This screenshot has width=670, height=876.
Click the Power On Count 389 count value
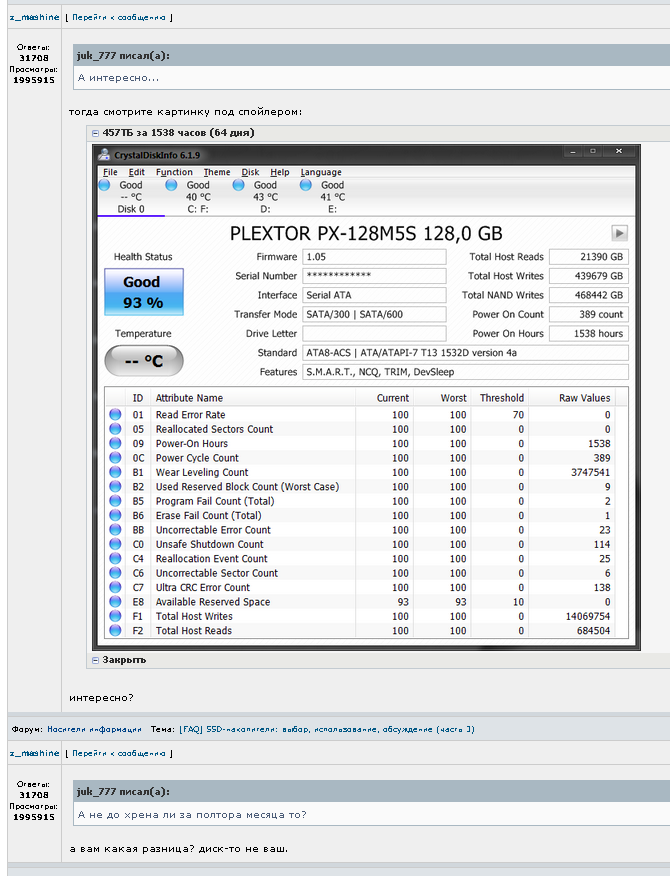coord(589,315)
